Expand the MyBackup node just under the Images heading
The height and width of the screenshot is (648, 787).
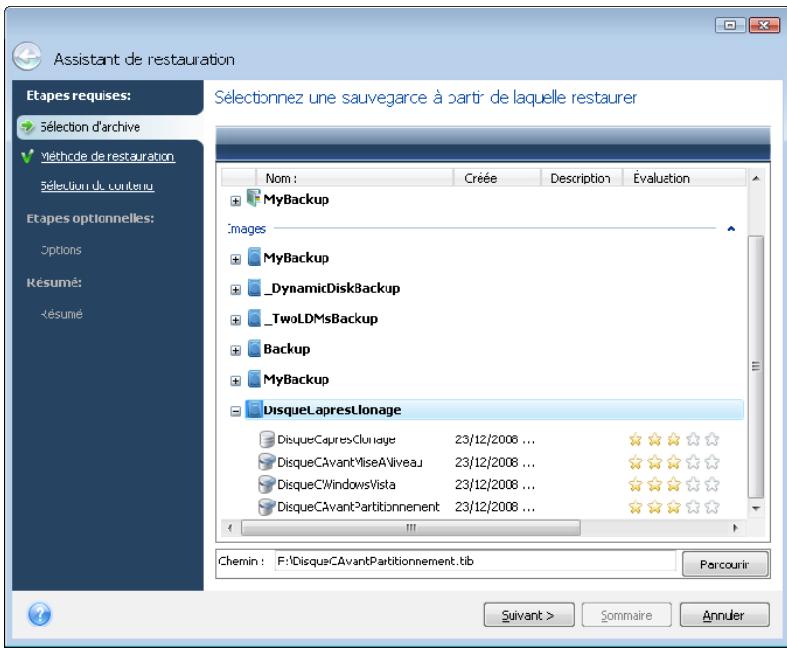[x=235, y=260]
